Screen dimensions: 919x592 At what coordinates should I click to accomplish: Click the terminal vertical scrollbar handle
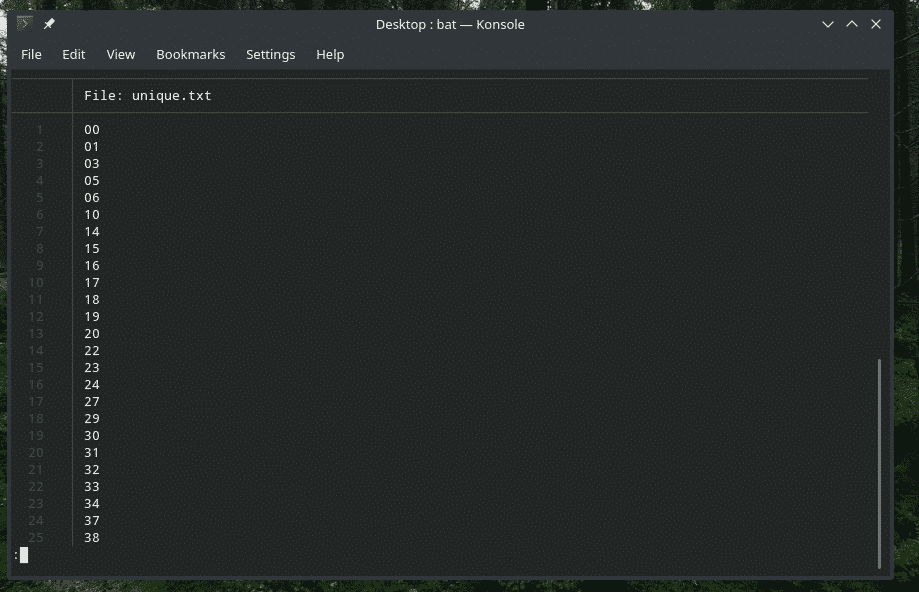[879, 463]
